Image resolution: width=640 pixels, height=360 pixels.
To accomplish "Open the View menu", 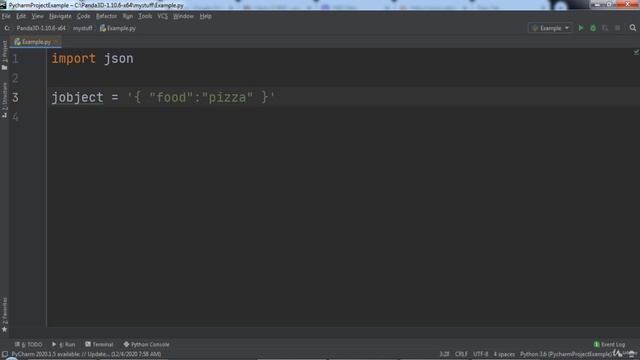I will [38, 16].
